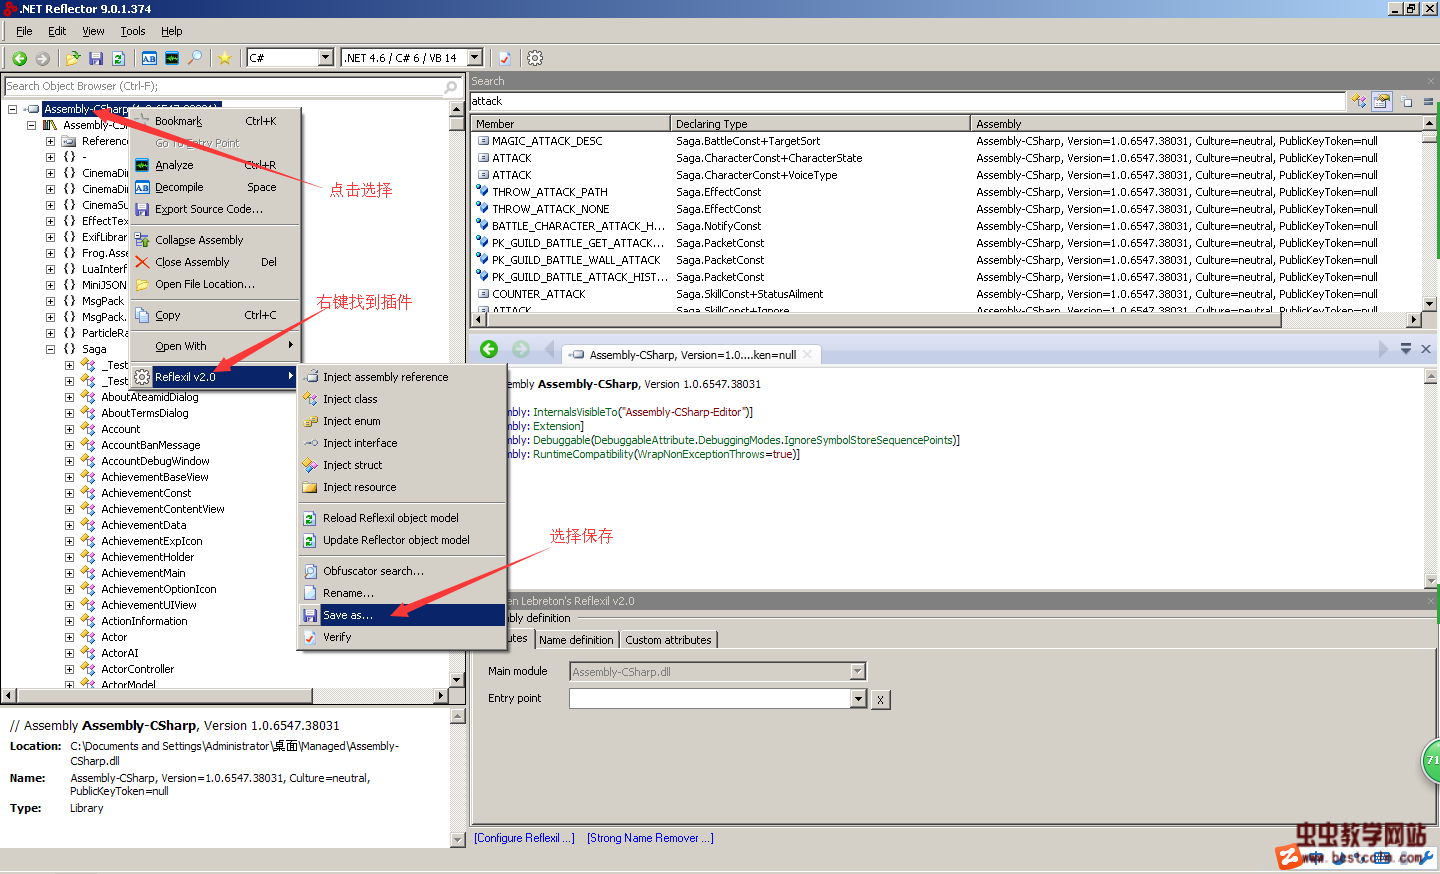Screen dimensions: 1440x874
Task: Click the Bookmarks star toolbar icon
Action: click(x=225, y=58)
